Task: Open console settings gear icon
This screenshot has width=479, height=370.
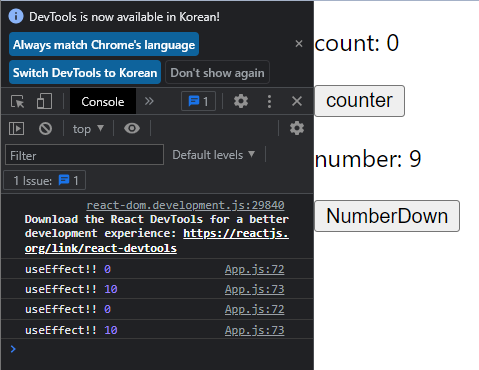Action: point(297,128)
